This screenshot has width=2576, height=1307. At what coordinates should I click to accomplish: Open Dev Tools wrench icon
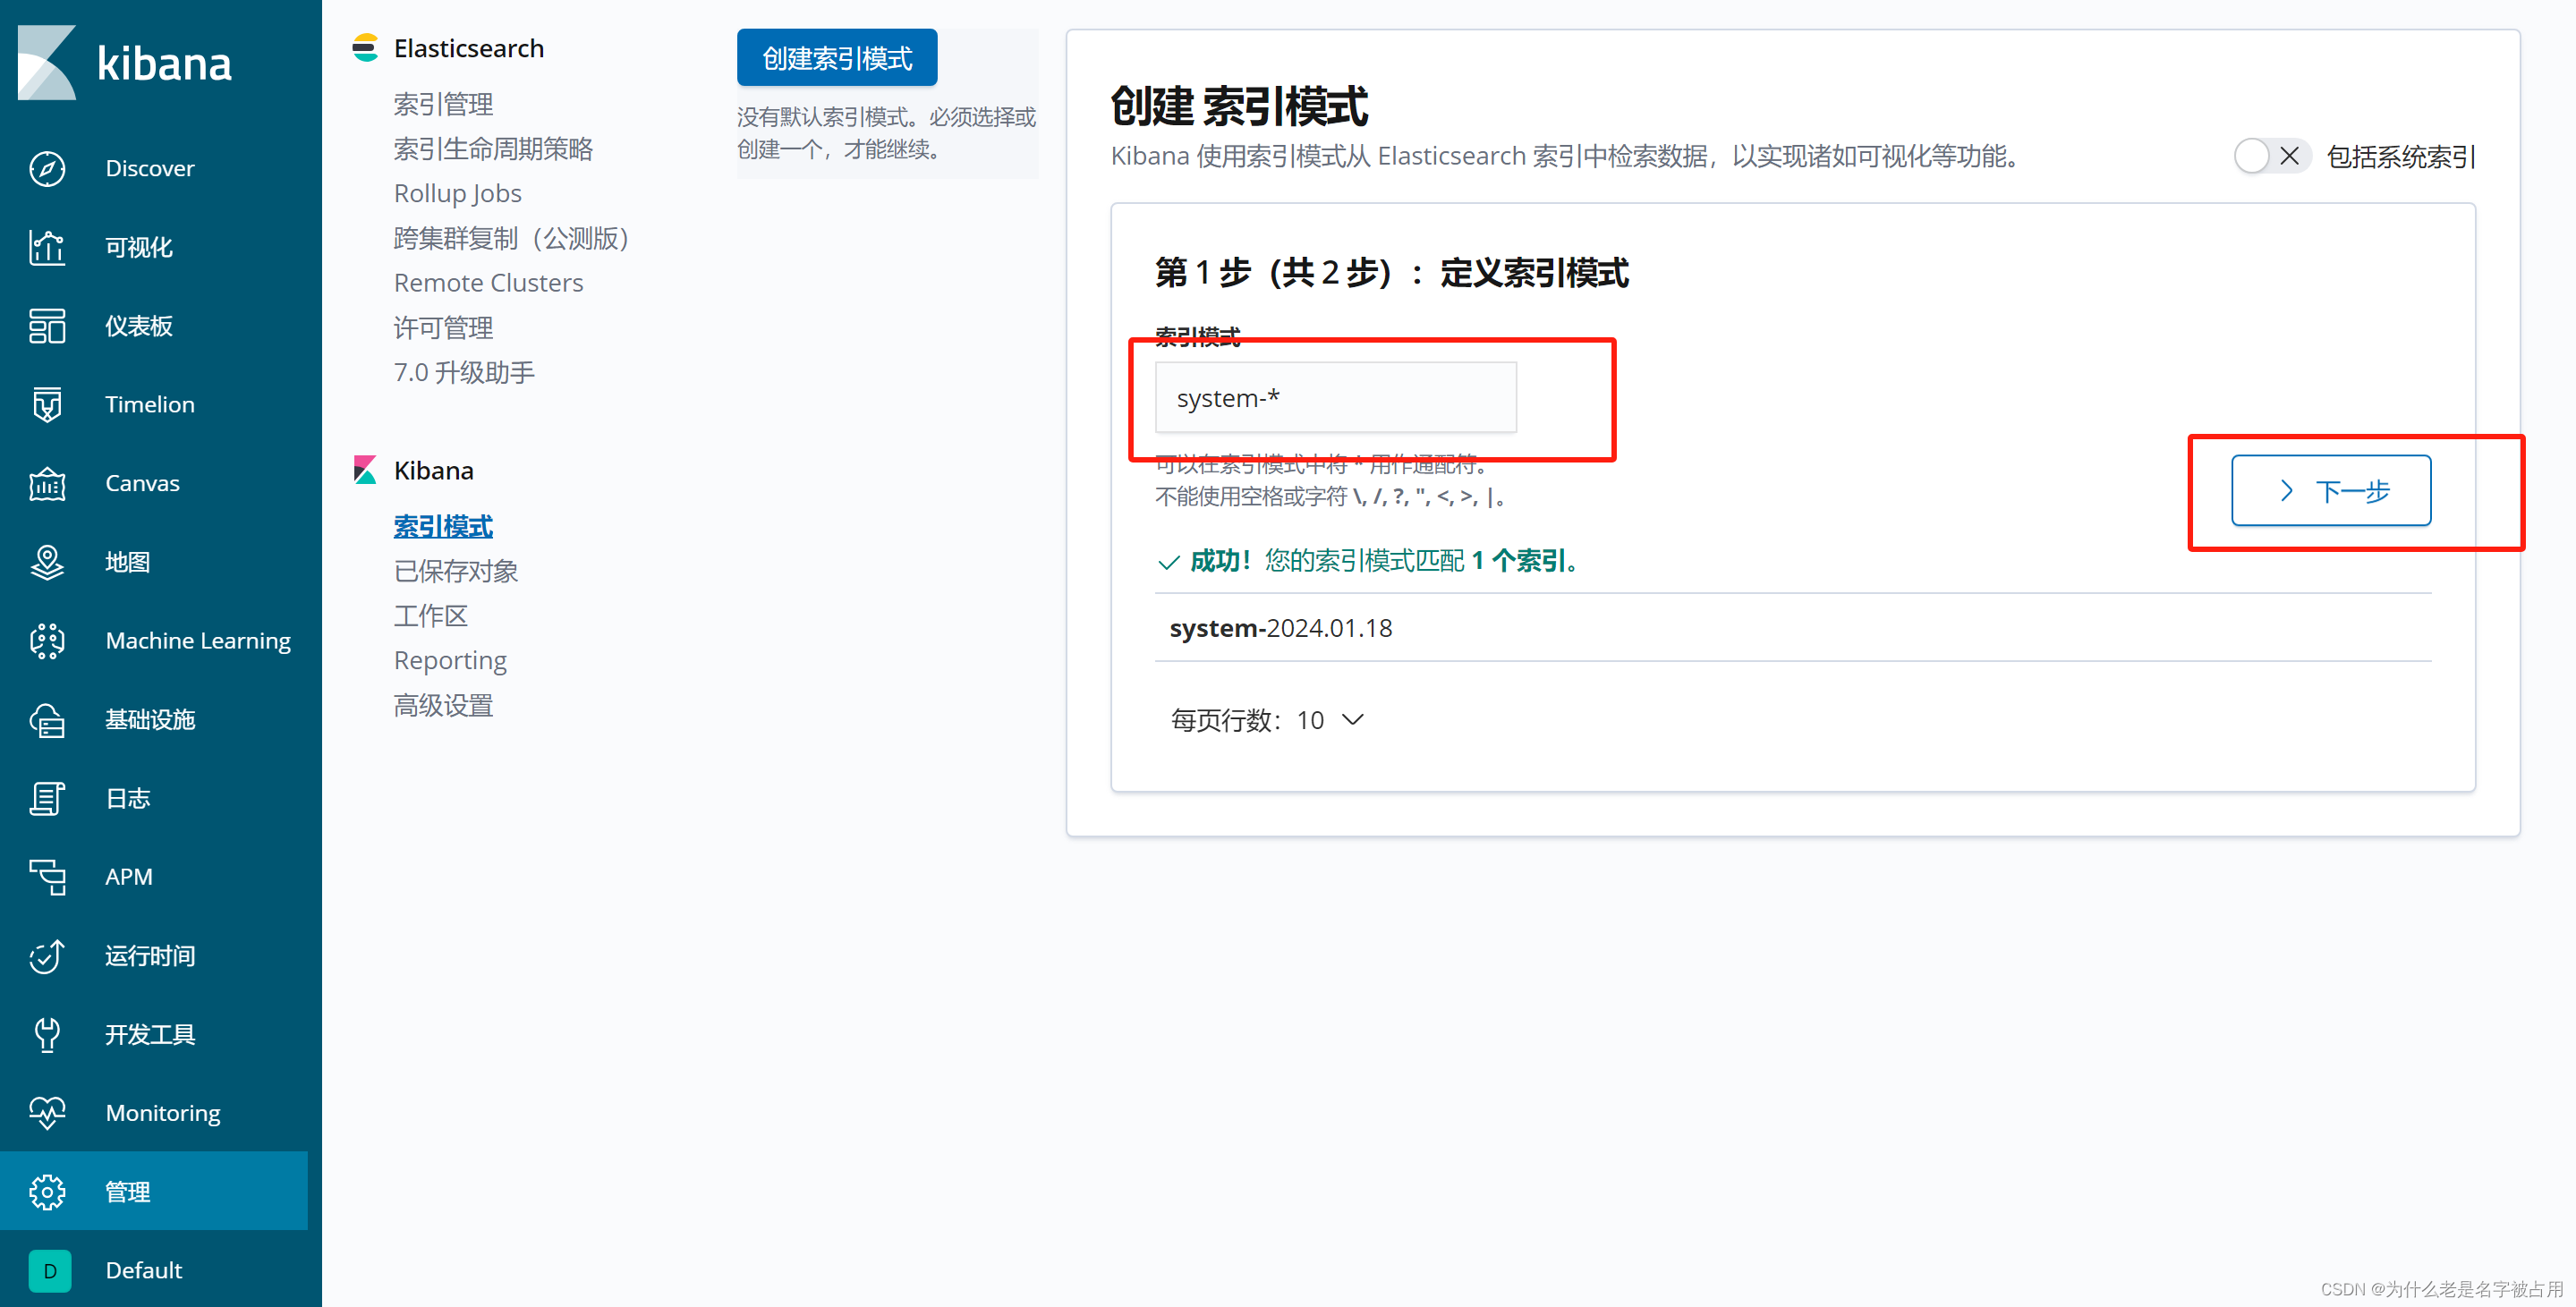pos(47,1034)
